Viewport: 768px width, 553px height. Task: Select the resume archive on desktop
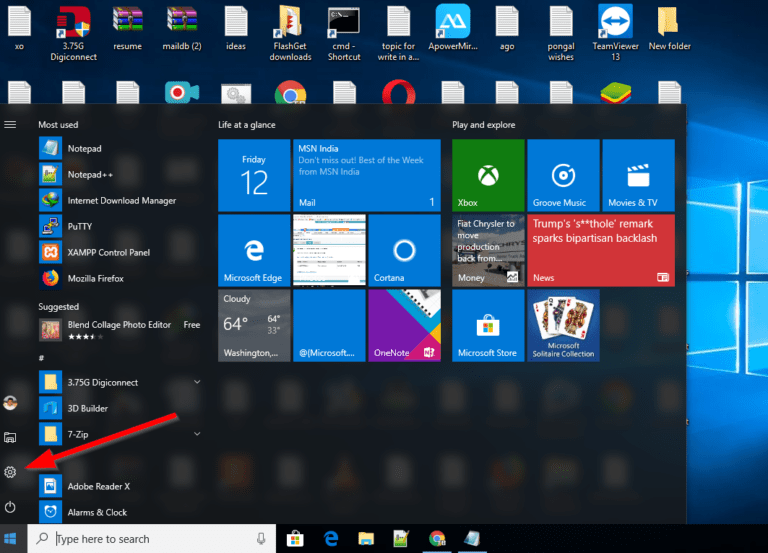pyautogui.click(x=127, y=28)
